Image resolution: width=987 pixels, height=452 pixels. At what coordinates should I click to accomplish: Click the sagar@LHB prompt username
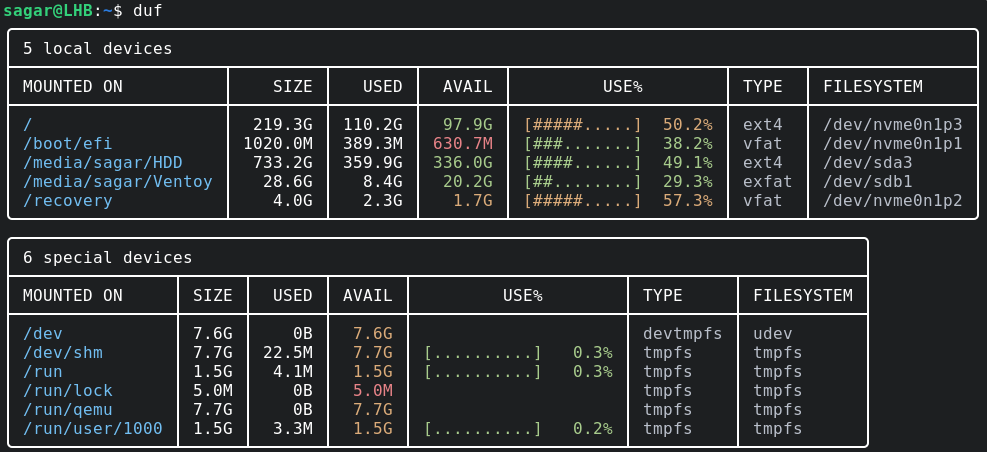coord(52,11)
